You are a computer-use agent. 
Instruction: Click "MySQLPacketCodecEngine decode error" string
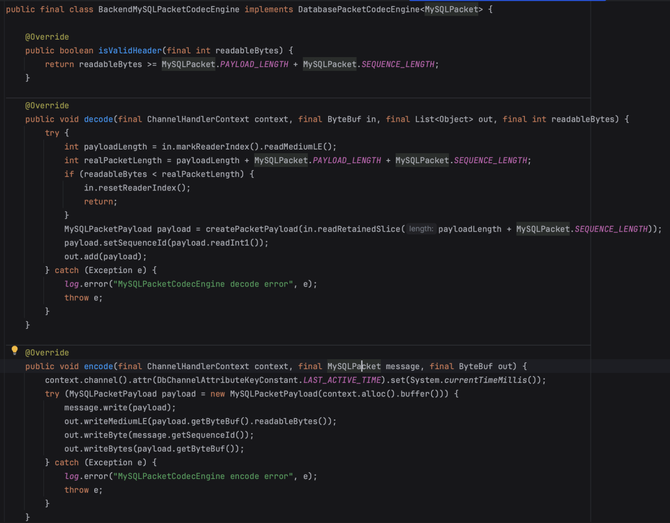[x=203, y=284]
